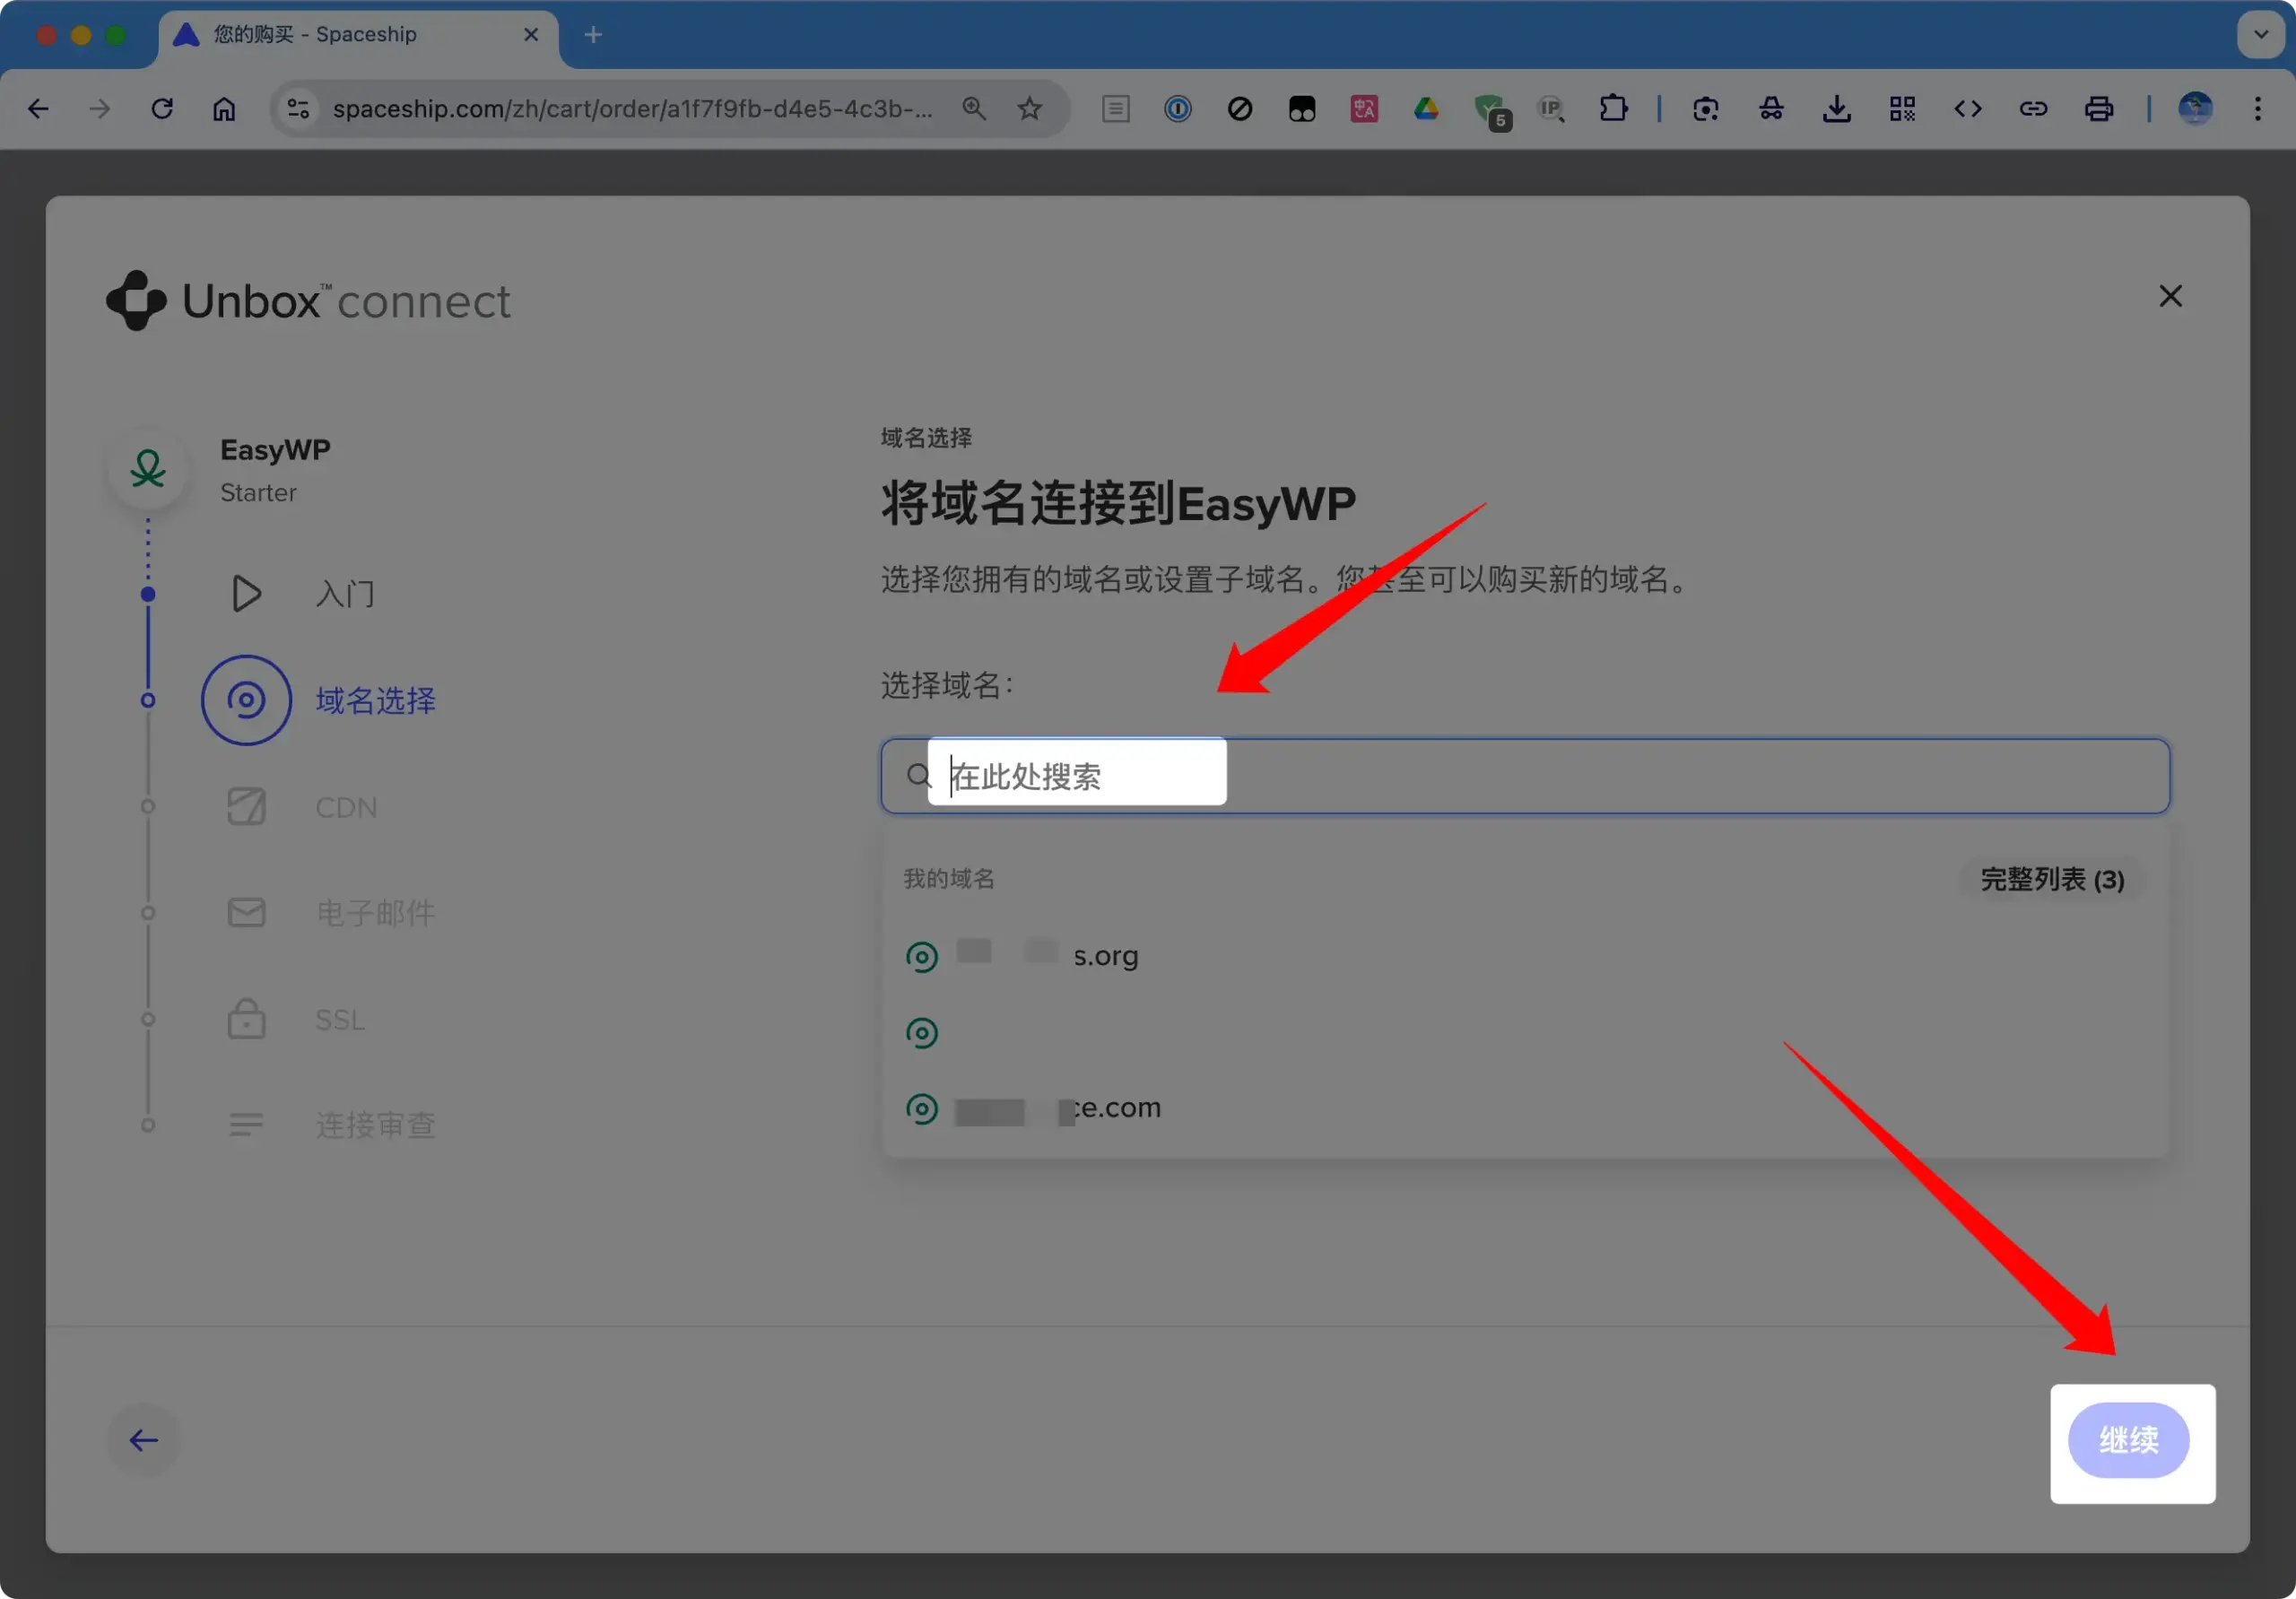Click the 选择域名 label

pos(946,685)
